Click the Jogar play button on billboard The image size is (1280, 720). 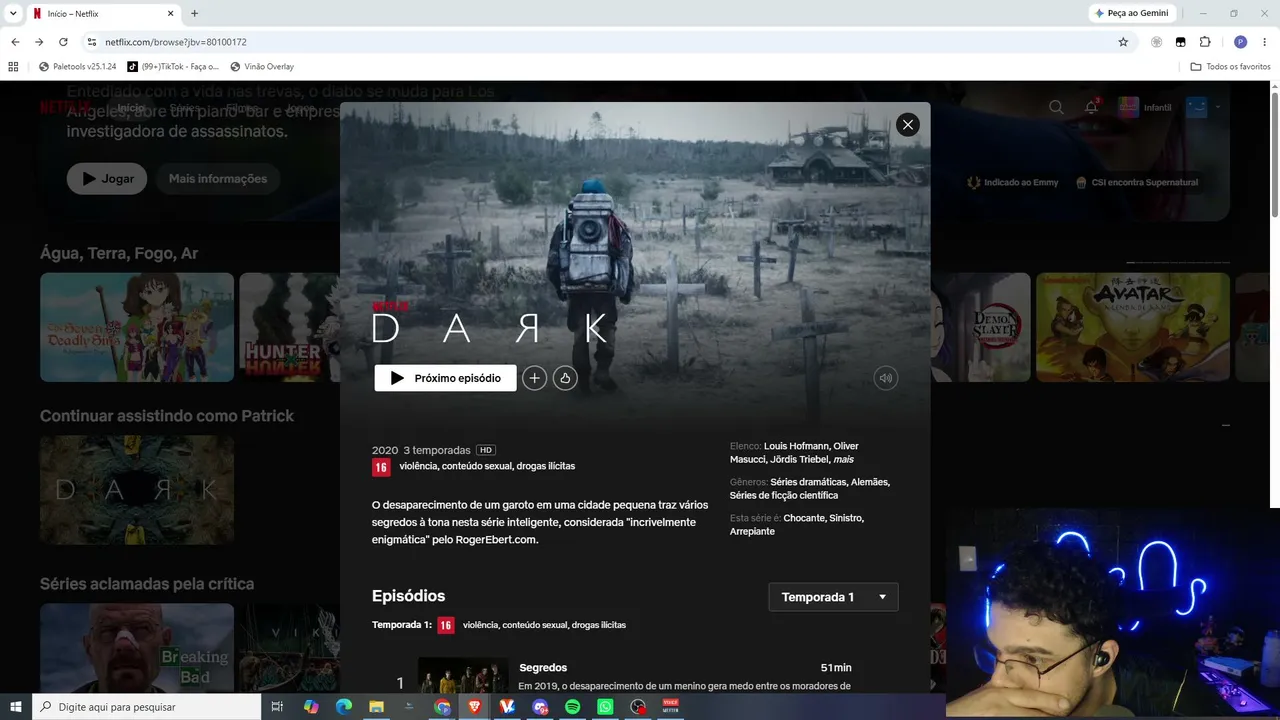pyautogui.click(x=107, y=179)
